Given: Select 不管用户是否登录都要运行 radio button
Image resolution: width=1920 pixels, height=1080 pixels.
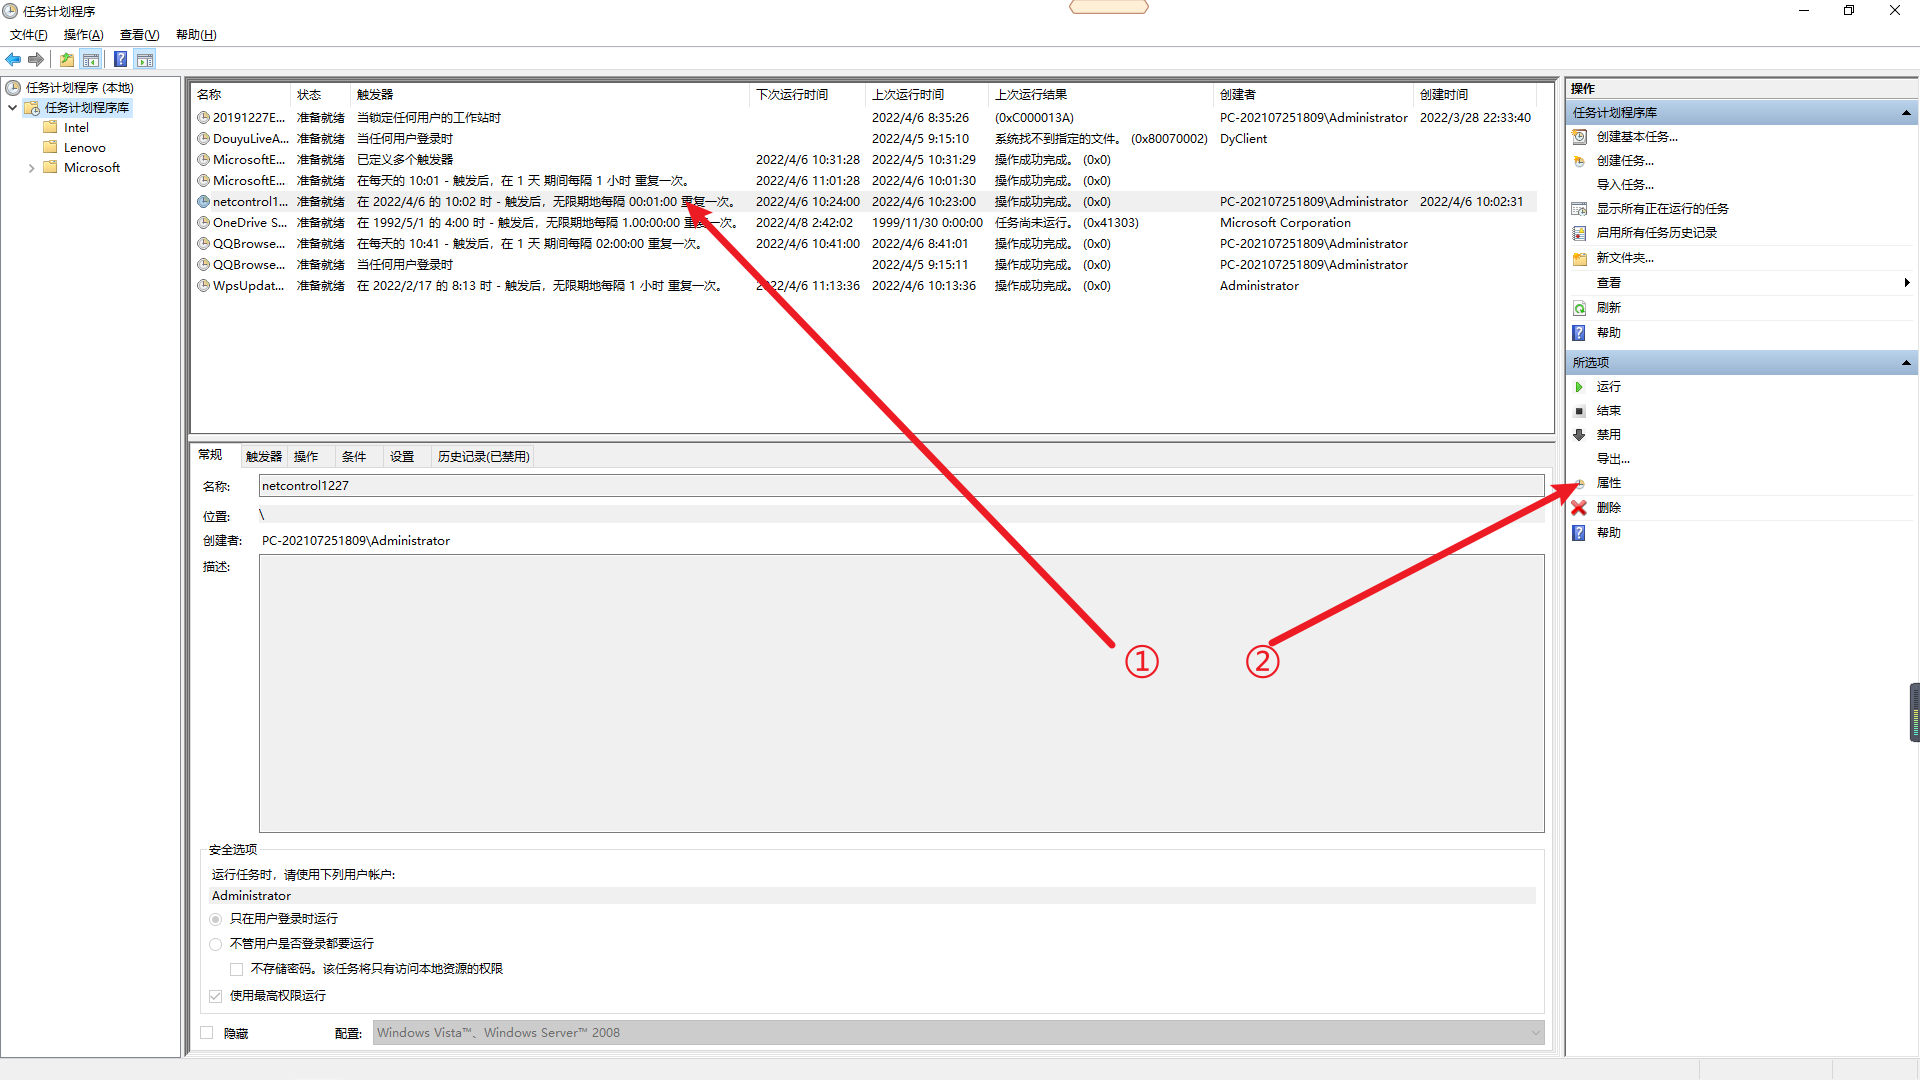Looking at the screenshot, I should (216, 944).
